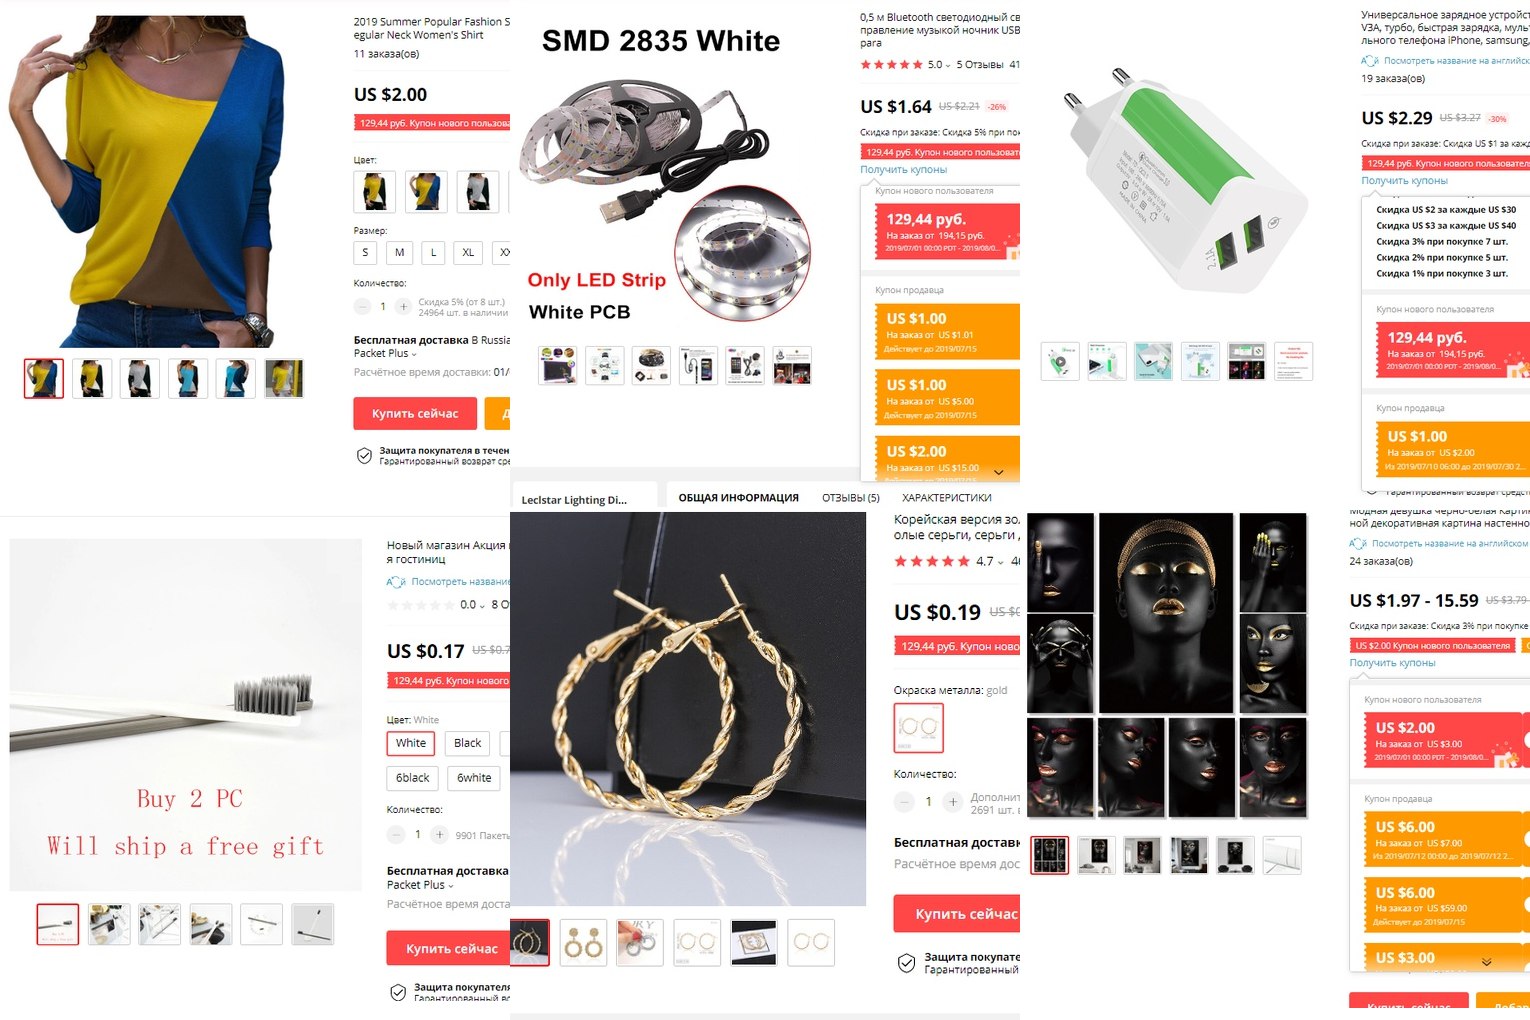Click plus quantity icon in shirt listing

pos(403,307)
